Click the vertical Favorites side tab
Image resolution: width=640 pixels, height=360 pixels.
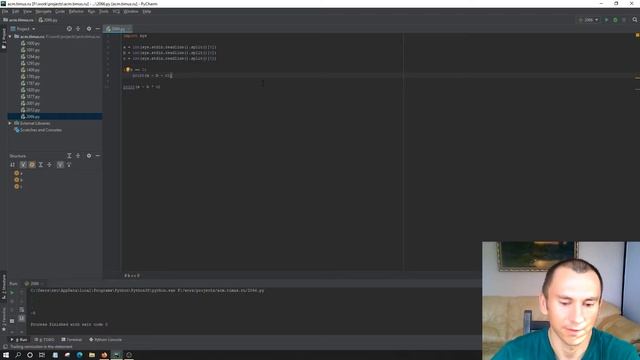click(4, 318)
